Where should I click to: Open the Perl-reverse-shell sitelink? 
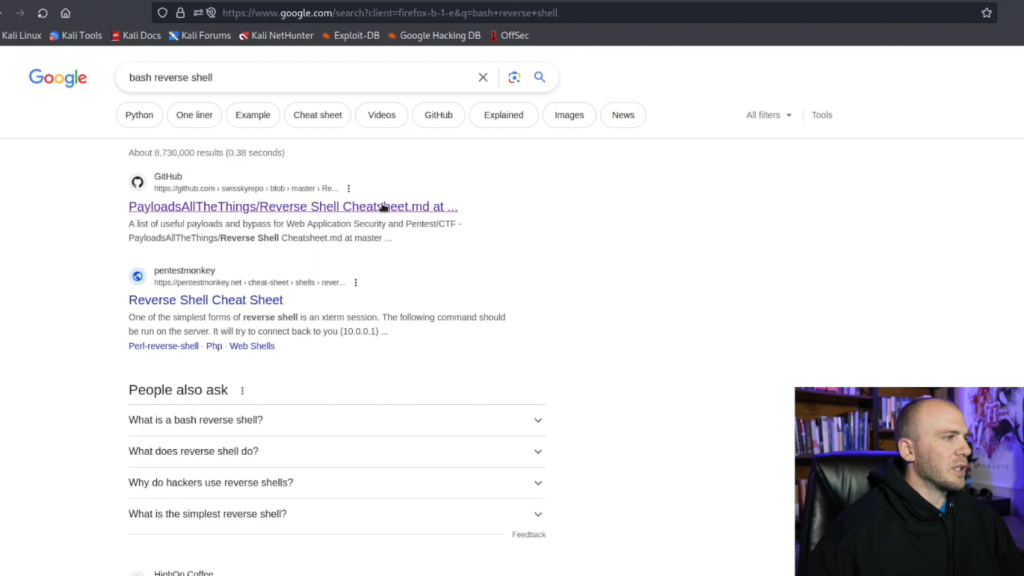click(163, 346)
